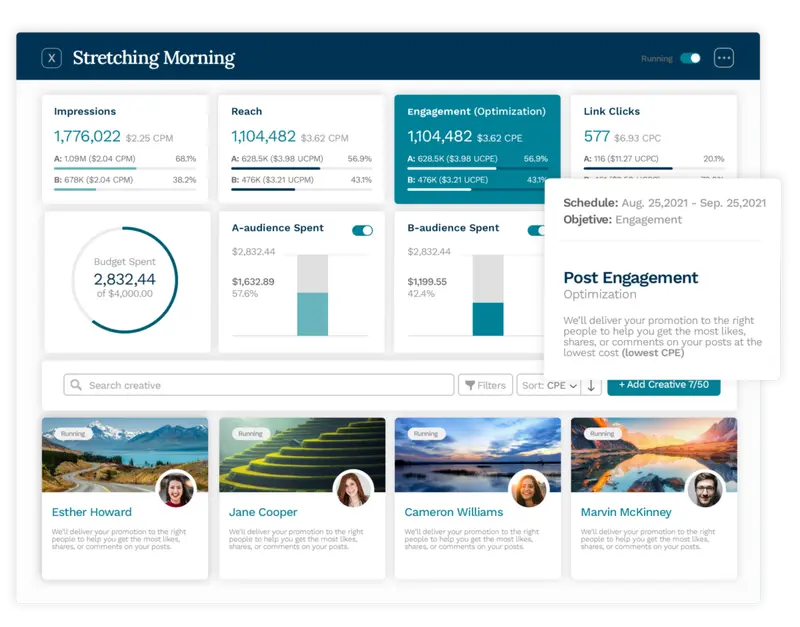Viewport: 800px width, 627px height.
Task: Toggle the B-audience Spent switch
Action: [537, 230]
